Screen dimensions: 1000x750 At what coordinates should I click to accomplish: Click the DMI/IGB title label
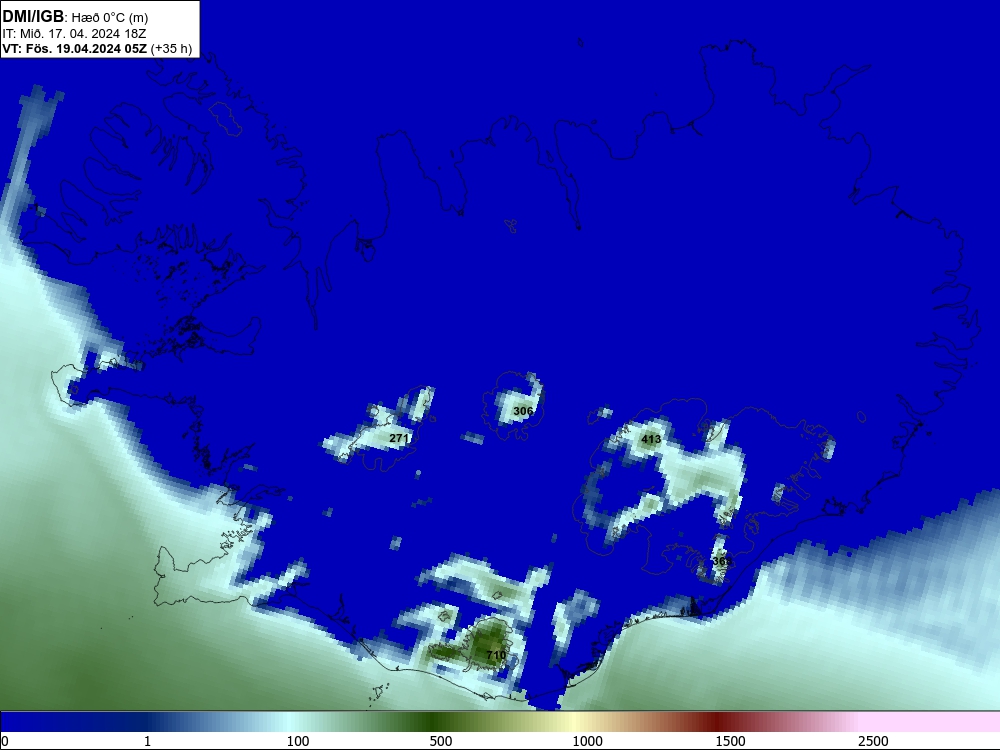(33, 16)
